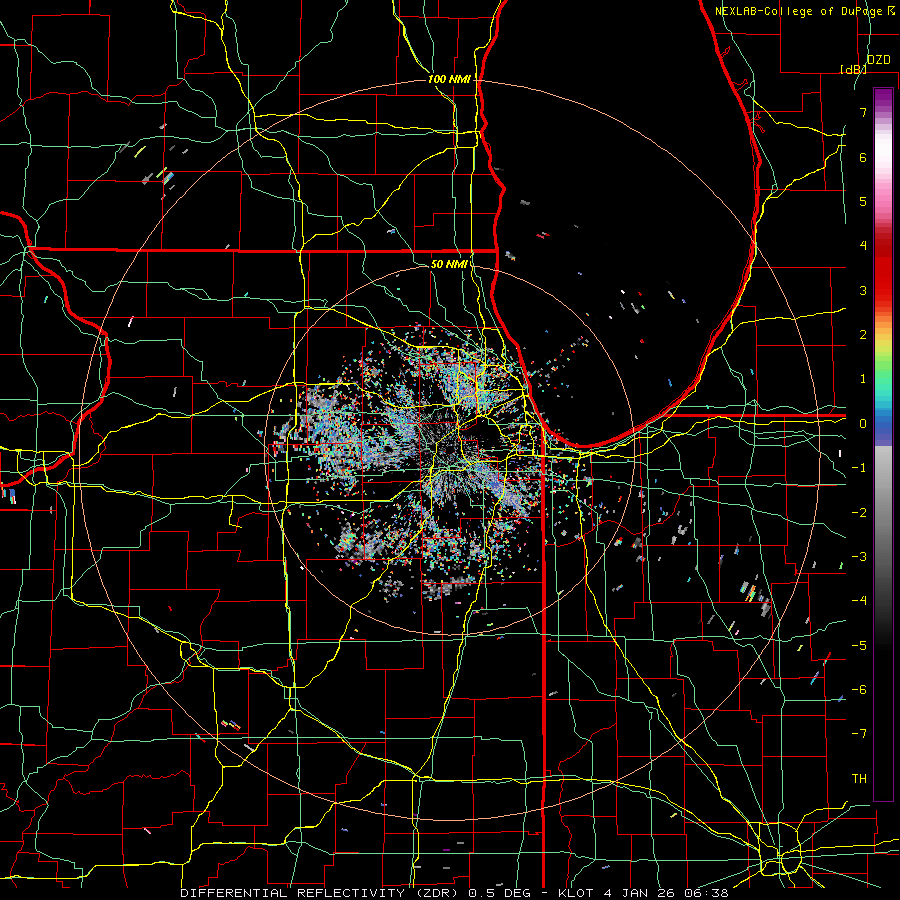Select the 2 dB scale label

863,335
